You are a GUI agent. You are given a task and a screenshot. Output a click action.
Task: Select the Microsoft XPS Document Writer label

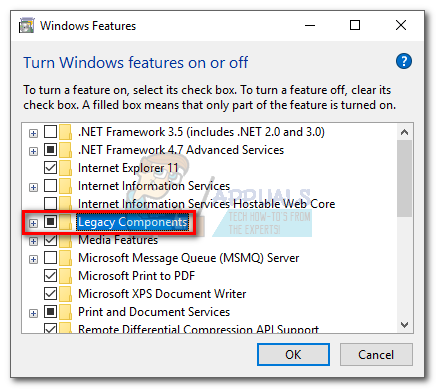(162, 294)
